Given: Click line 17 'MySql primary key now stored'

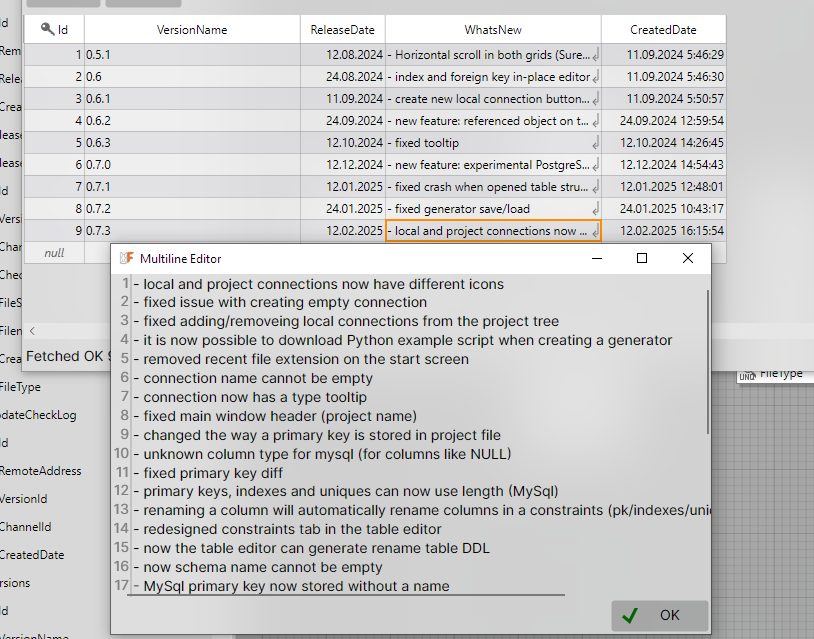Looking at the screenshot, I should point(292,587).
